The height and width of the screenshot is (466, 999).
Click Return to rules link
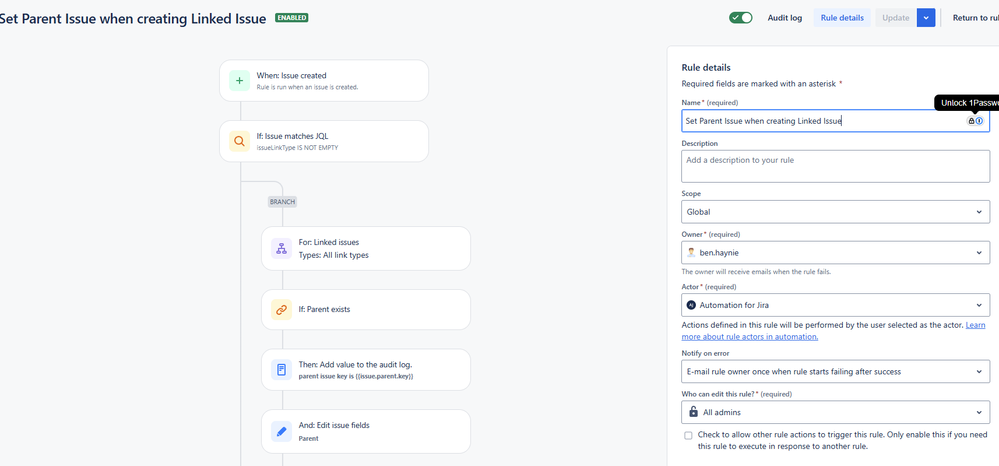(x=975, y=18)
